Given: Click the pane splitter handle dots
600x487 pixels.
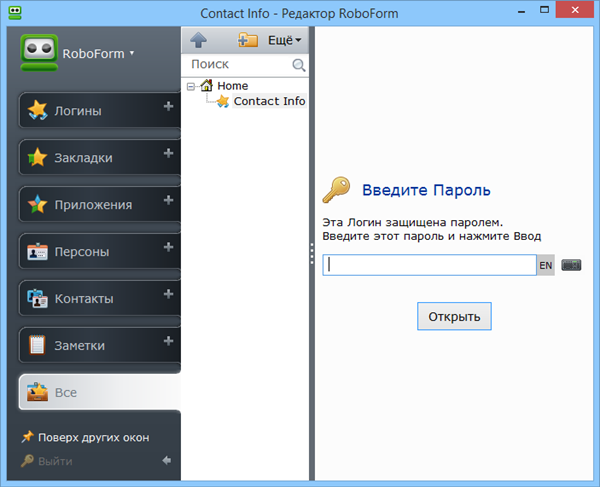Looking at the screenshot, I should [312, 253].
